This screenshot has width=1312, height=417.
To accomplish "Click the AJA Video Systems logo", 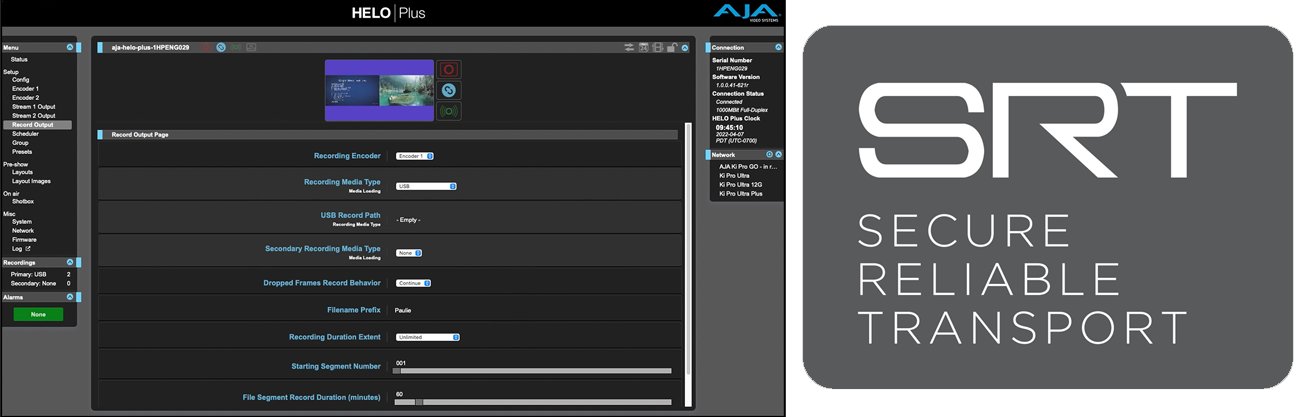I will coord(745,13).
